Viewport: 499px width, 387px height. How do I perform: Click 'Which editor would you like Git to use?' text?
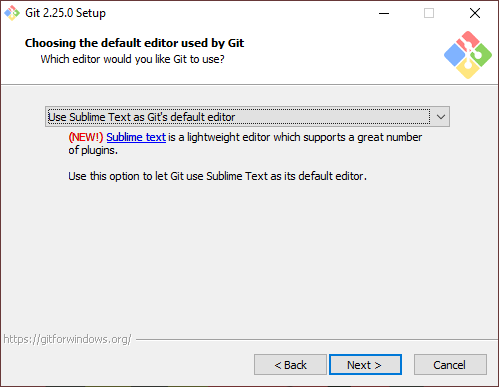coord(132,59)
